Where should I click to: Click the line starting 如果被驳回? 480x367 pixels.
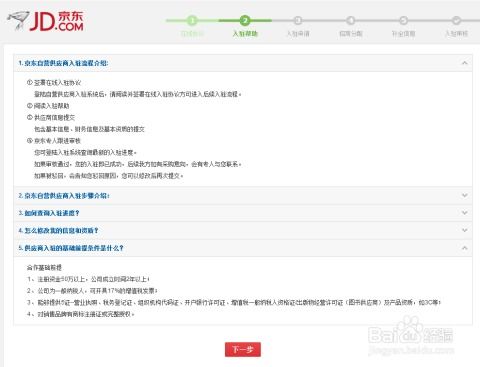109,176
